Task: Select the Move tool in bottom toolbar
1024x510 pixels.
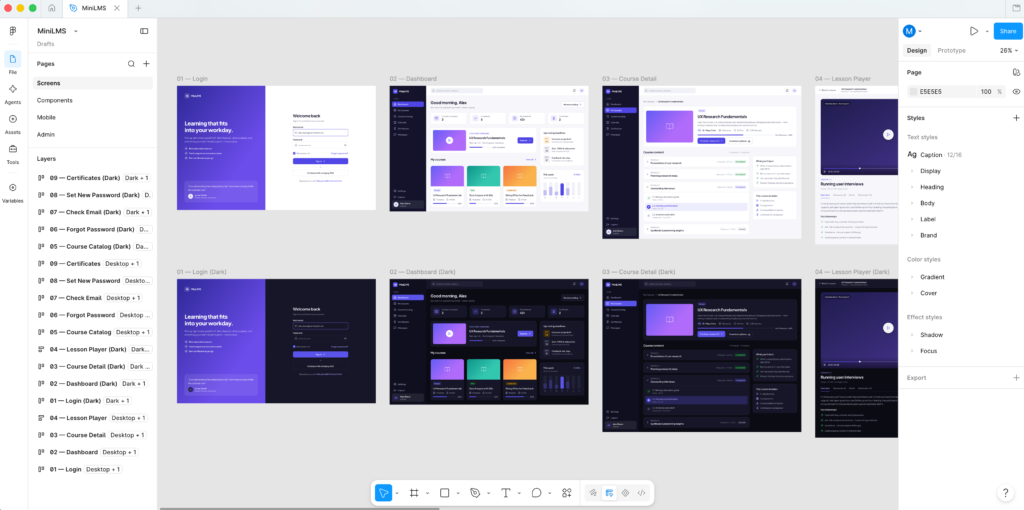Action: tap(383, 493)
